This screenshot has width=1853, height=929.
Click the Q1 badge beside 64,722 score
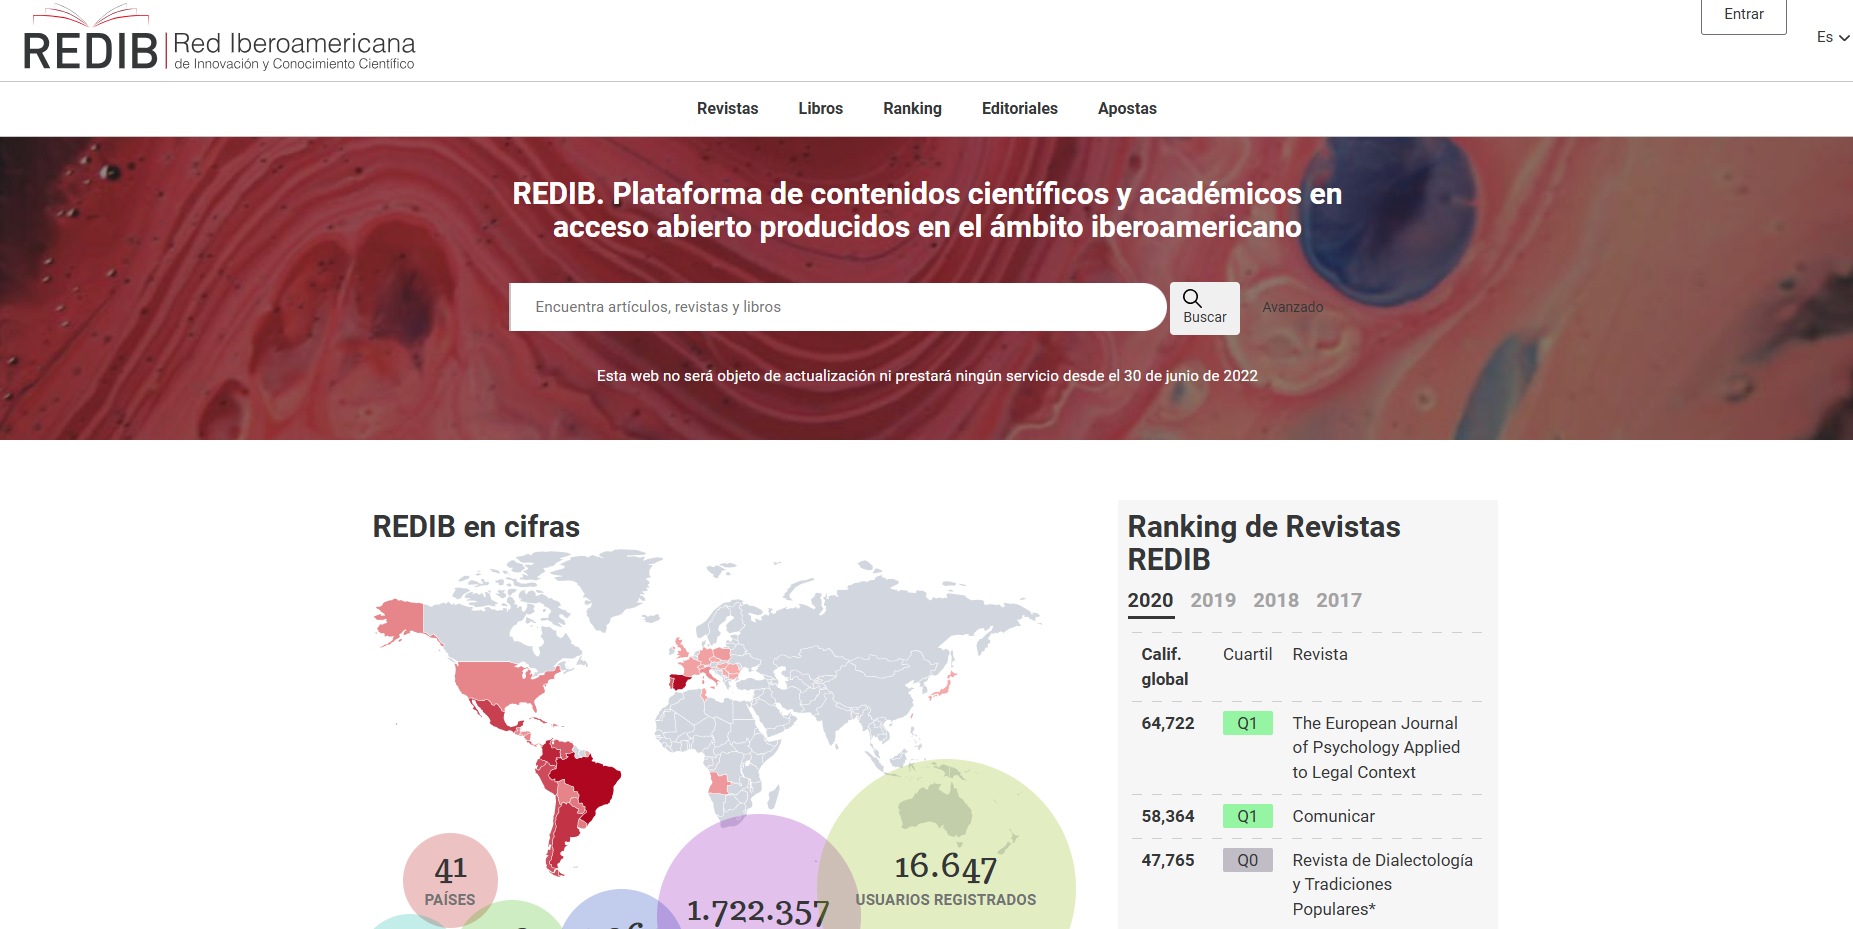pyautogui.click(x=1247, y=723)
